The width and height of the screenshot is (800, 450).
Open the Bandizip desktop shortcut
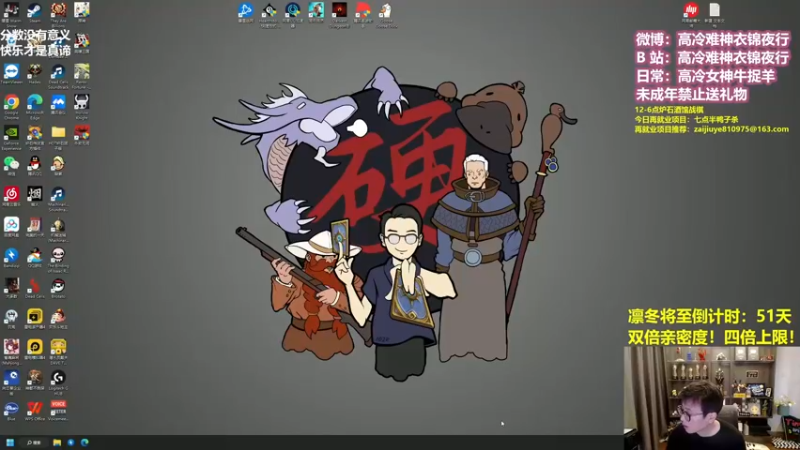tap(11, 258)
